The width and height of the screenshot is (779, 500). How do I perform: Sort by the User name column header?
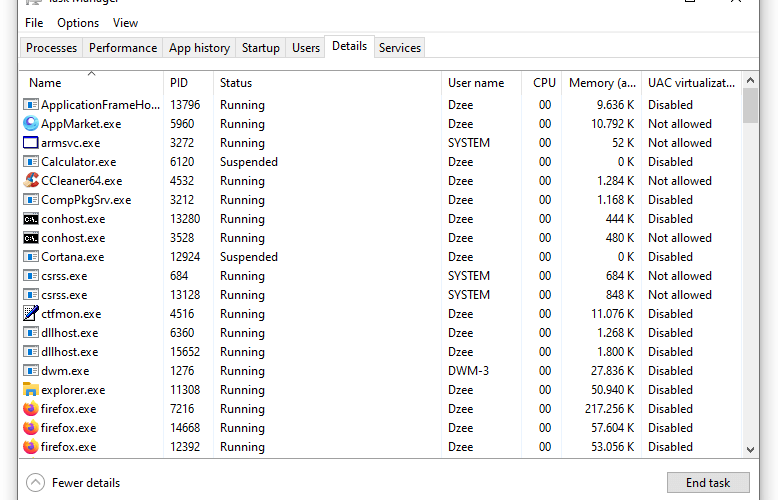[481, 83]
